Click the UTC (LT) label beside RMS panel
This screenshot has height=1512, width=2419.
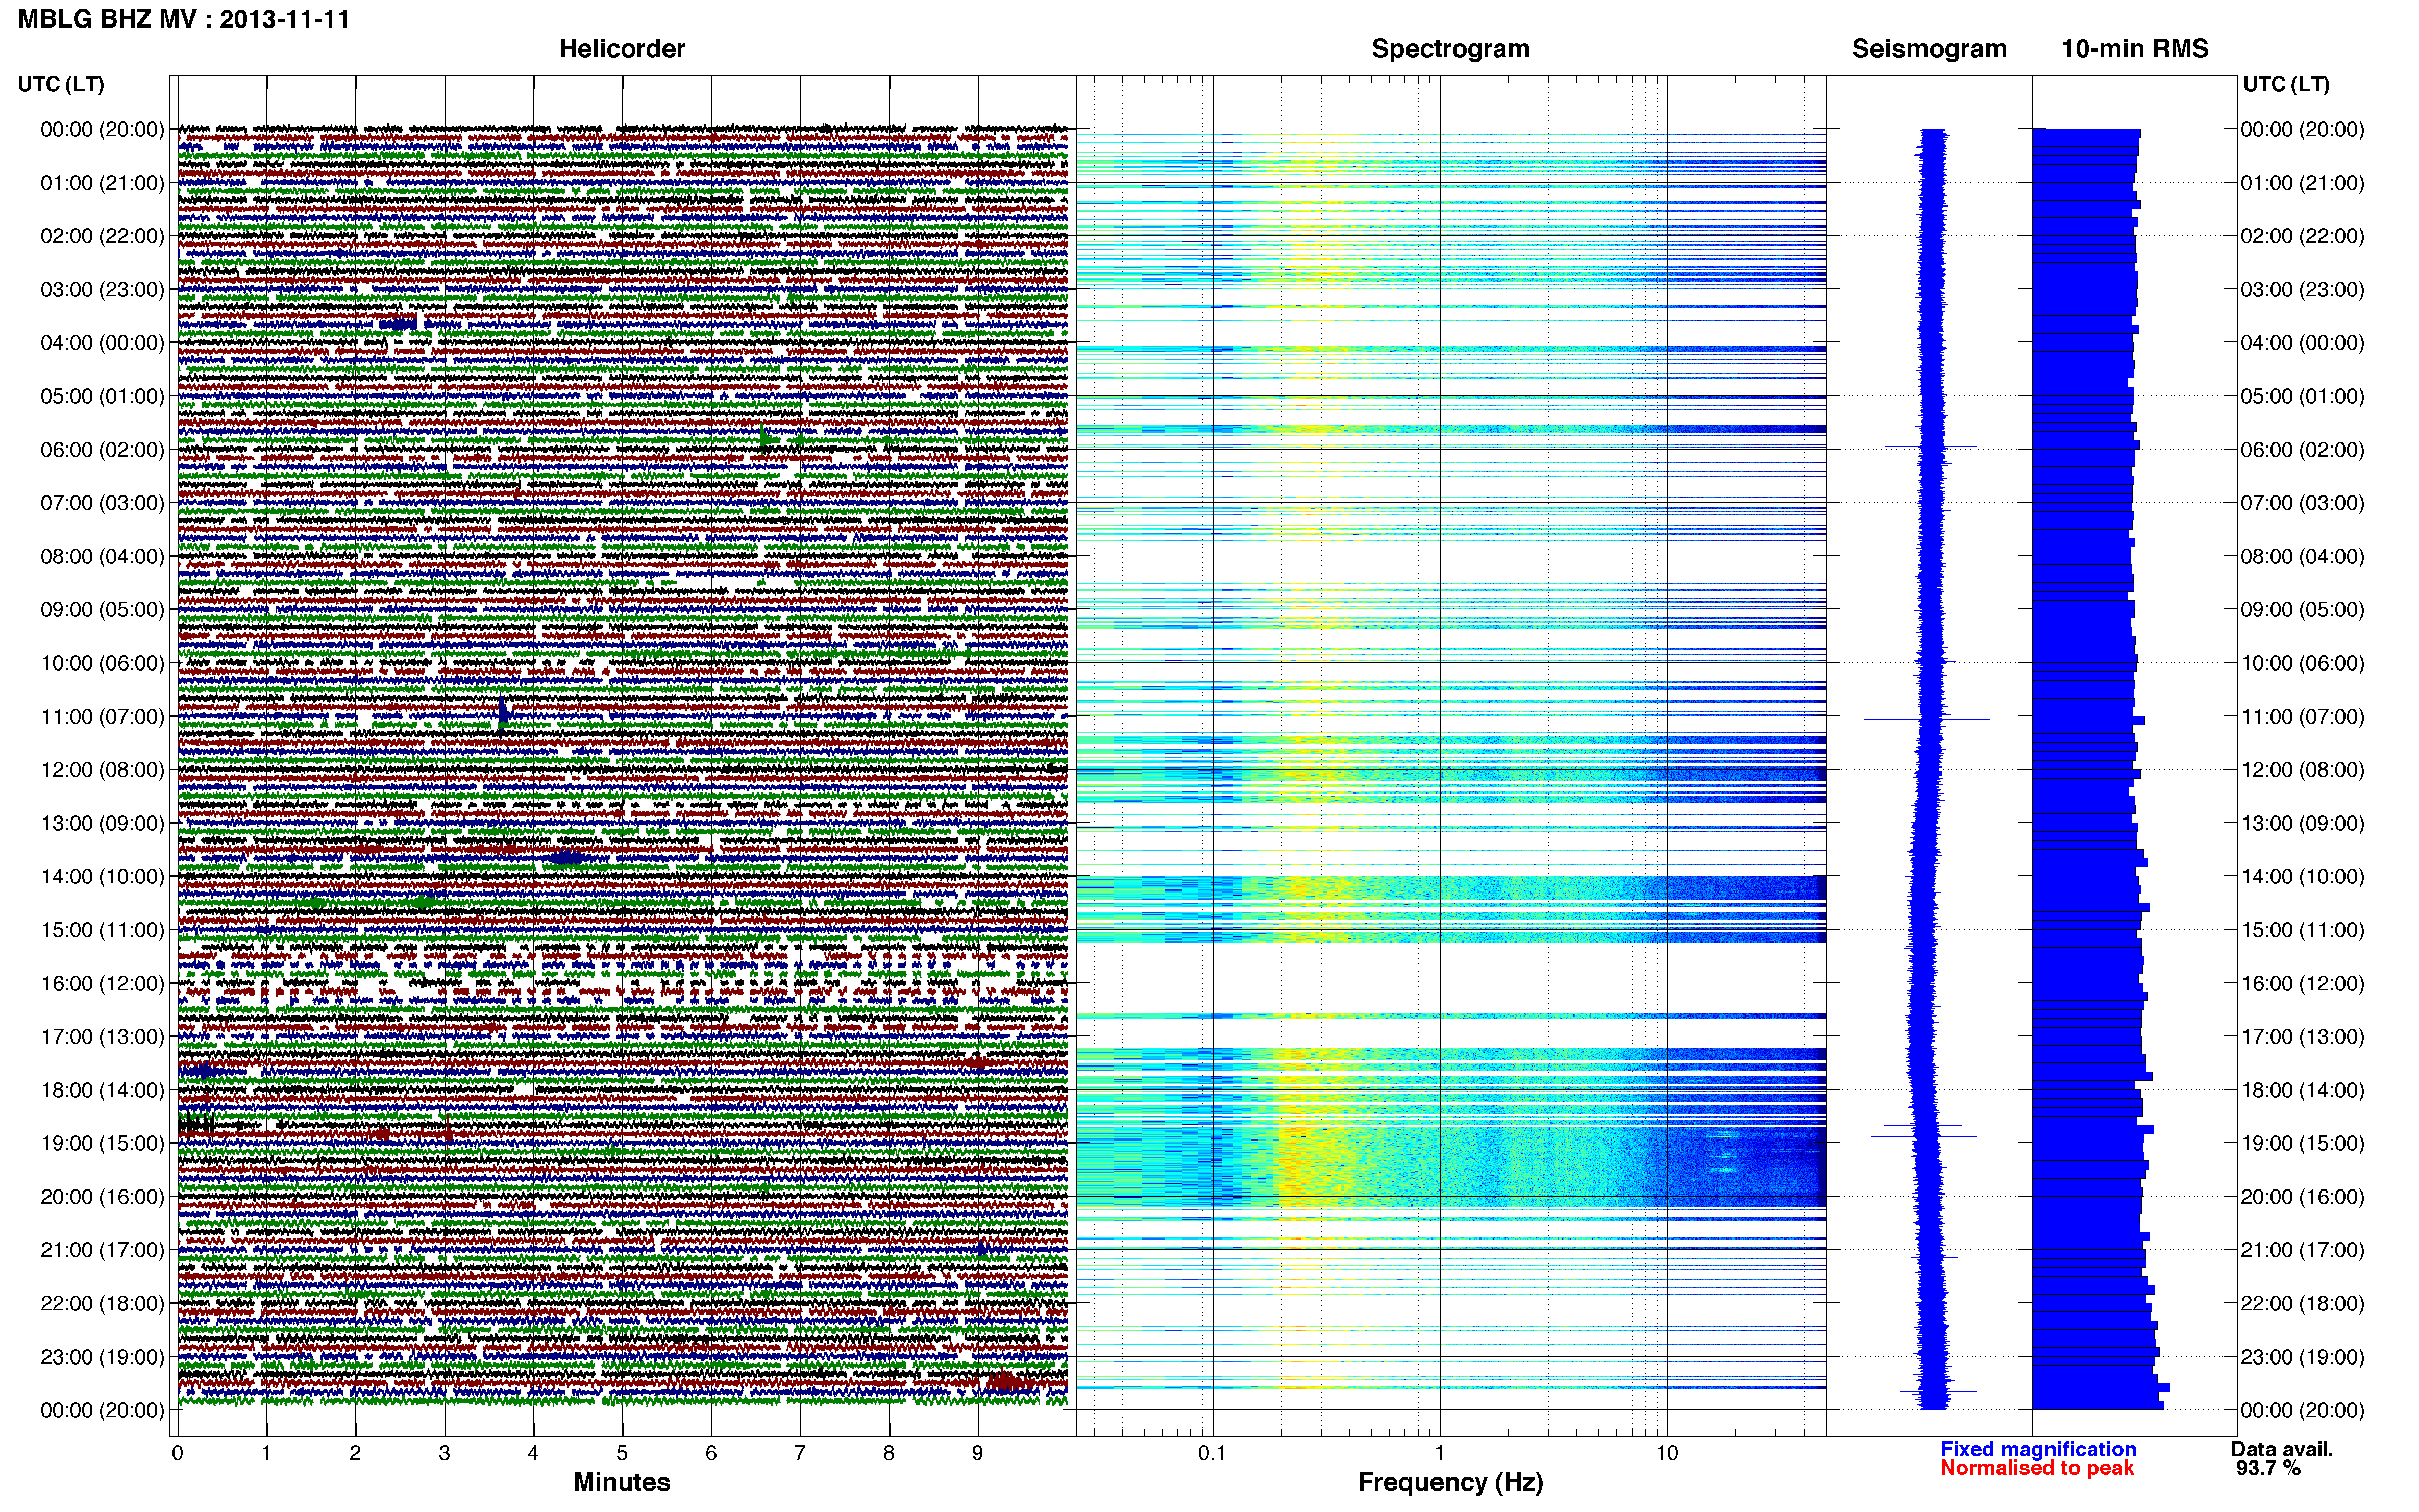tap(2286, 84)
